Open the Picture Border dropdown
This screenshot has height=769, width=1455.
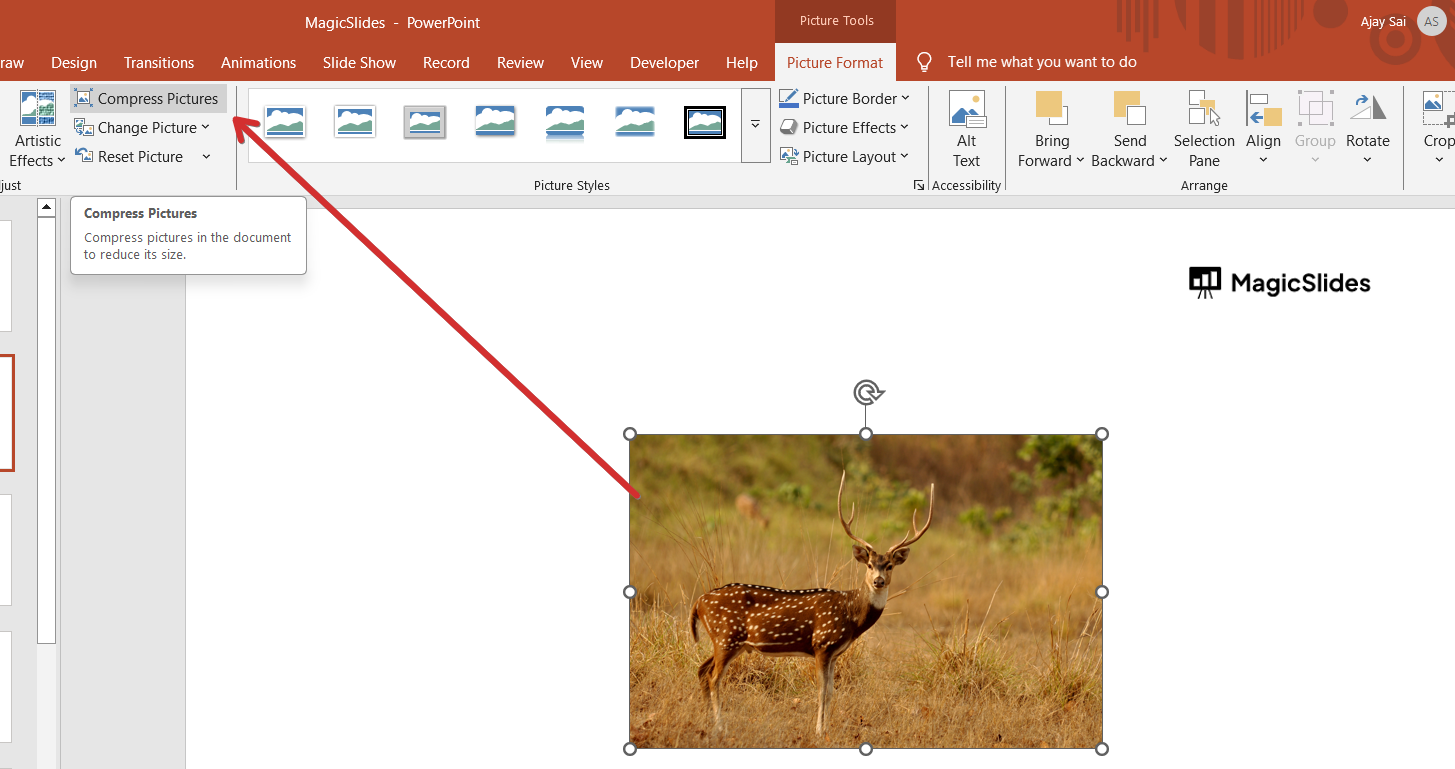tap(844, 98)
